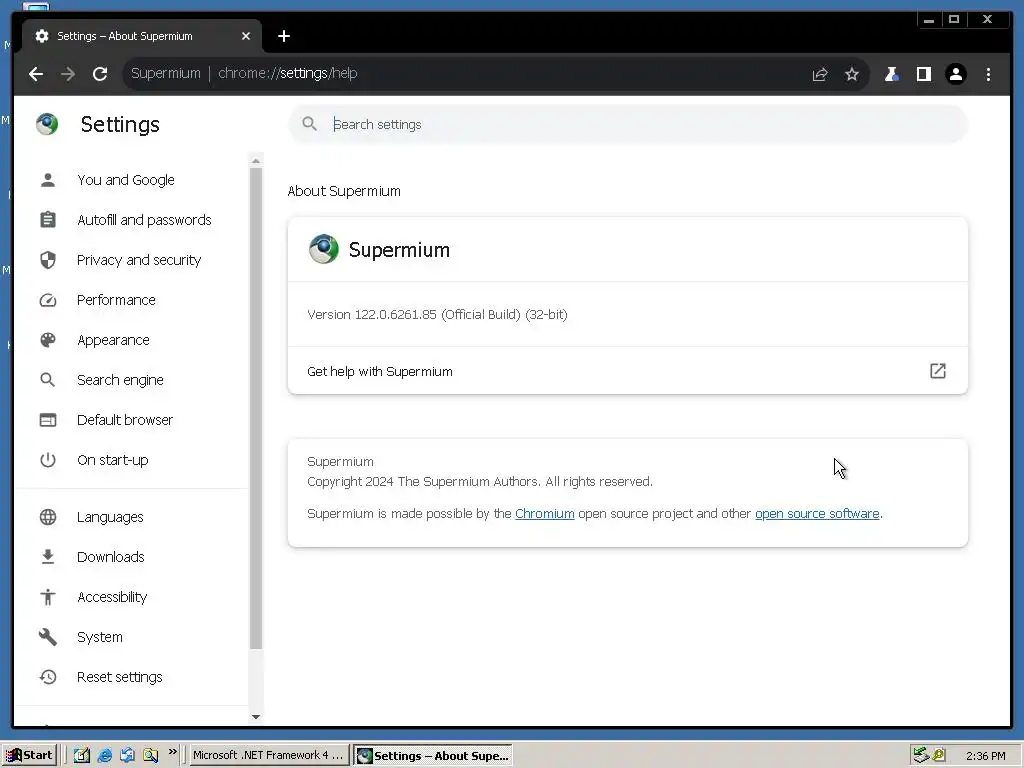This screenshot has height=768, width=1024.
Task: Click the You and Google person icon
Action: pos(48,180)
